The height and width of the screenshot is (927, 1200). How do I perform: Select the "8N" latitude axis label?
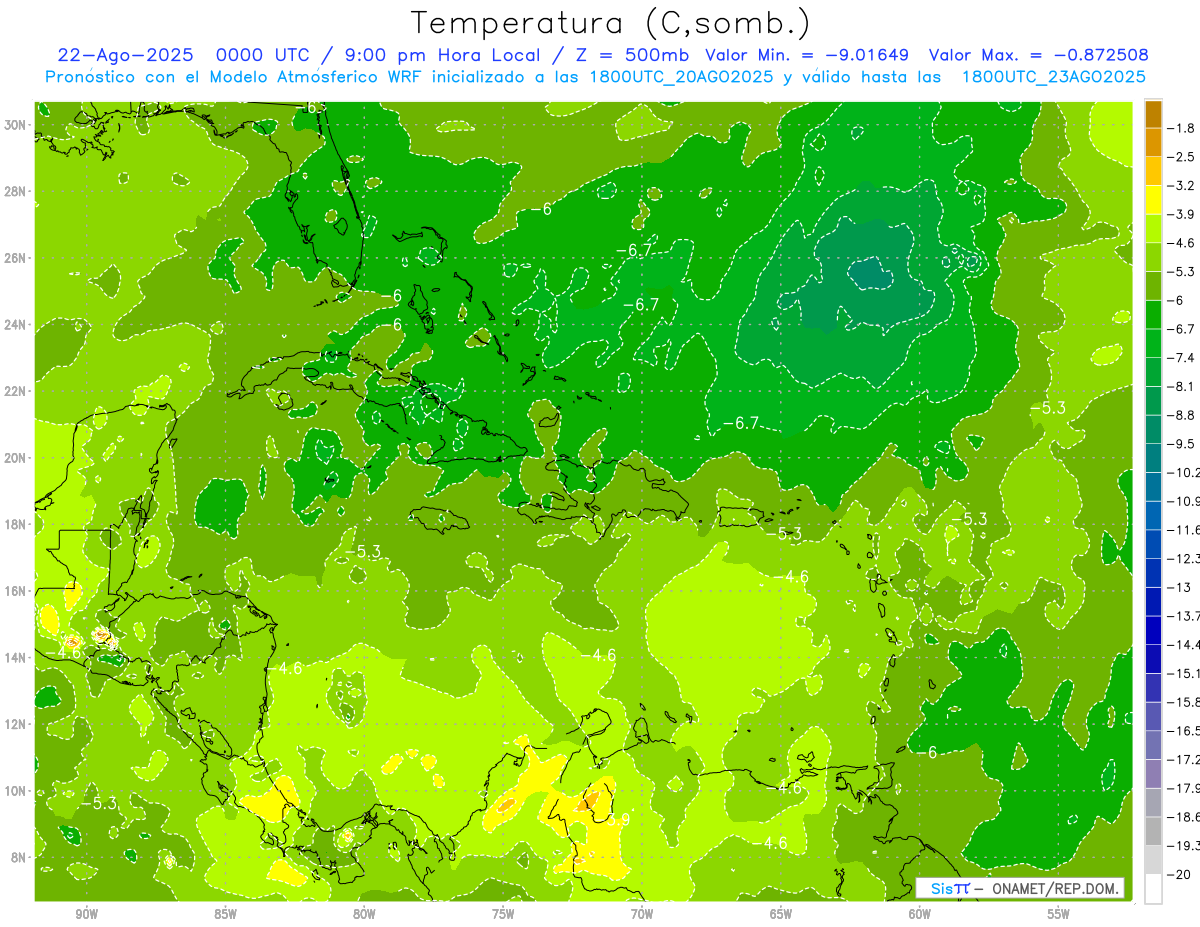click(20, 857)
